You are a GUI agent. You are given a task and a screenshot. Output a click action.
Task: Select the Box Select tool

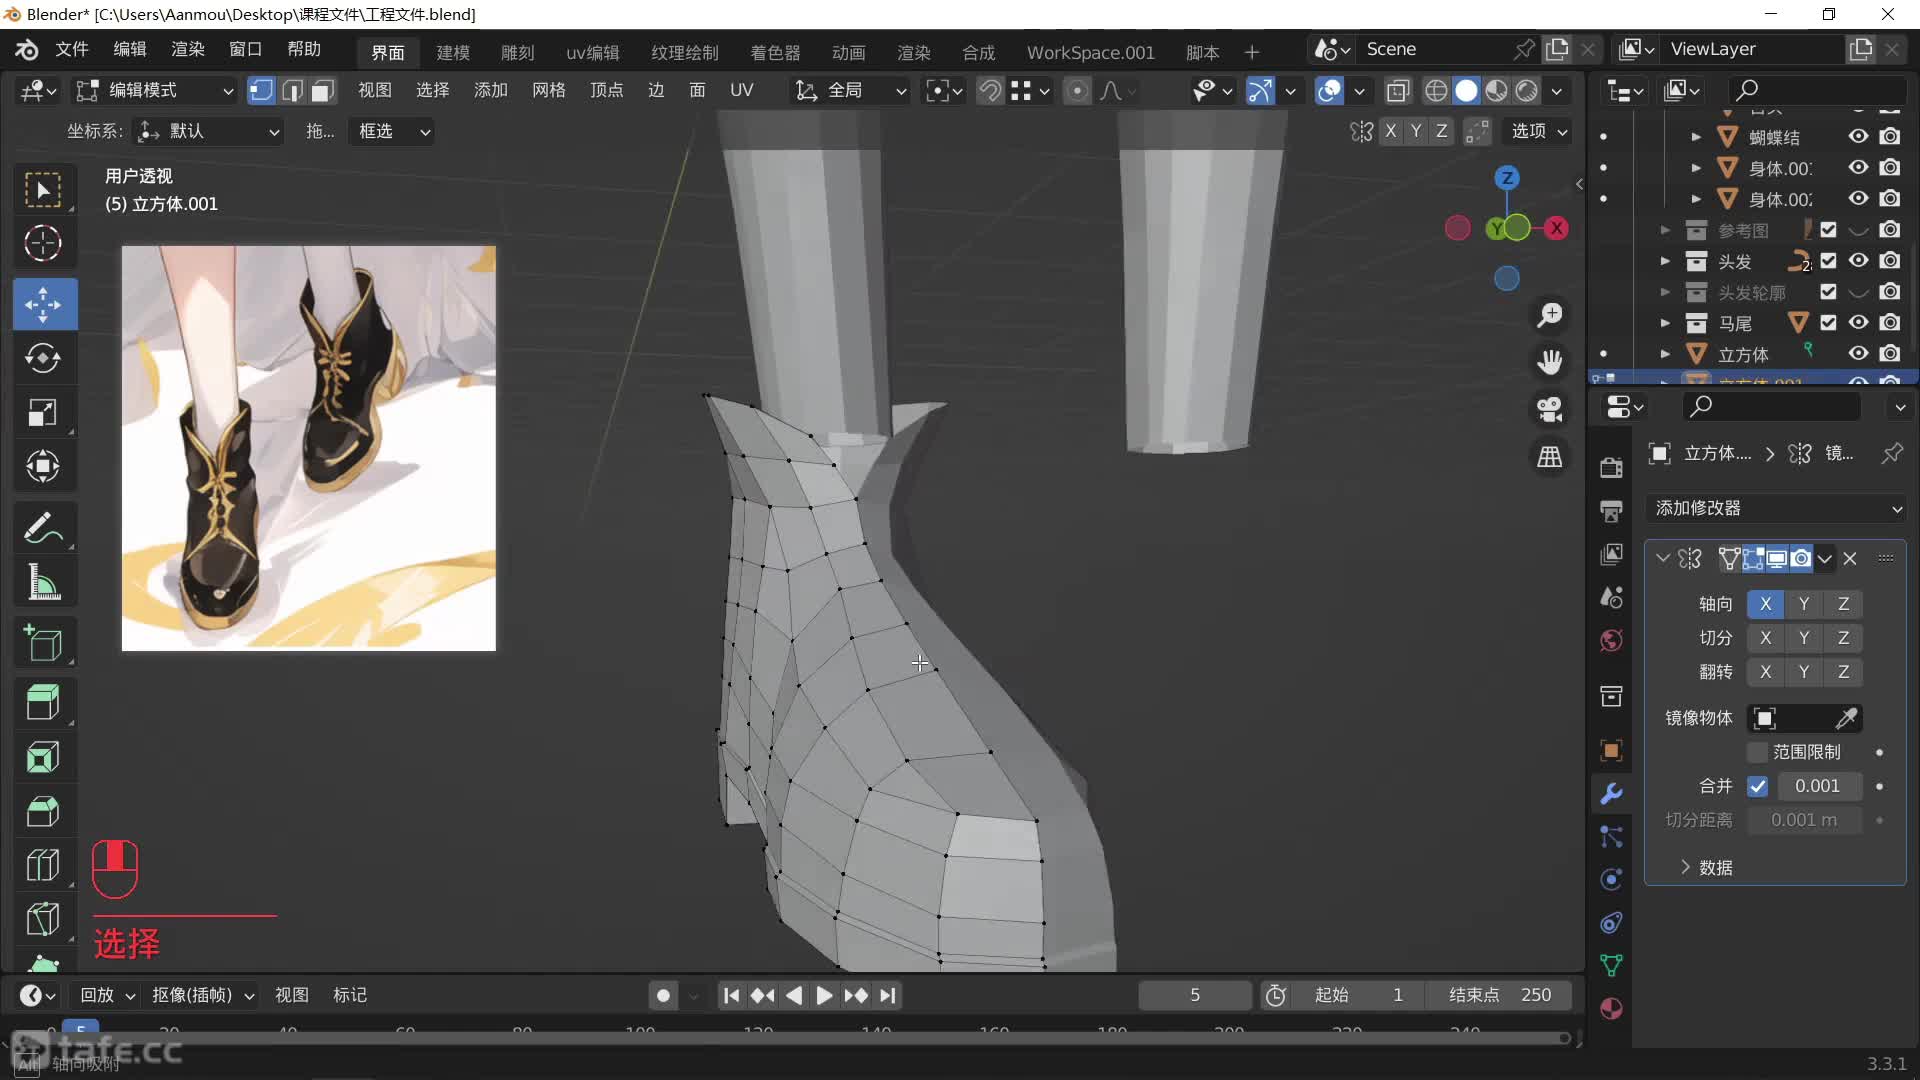(43, 190)
